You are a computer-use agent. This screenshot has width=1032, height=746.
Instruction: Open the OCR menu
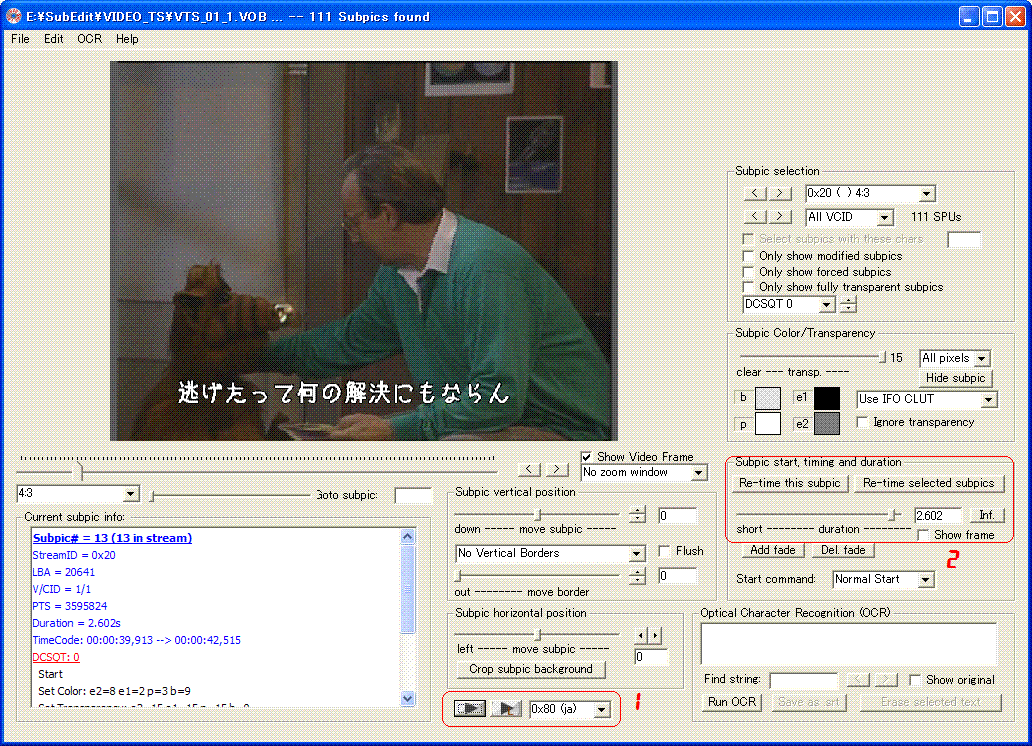tap(90, 39)
